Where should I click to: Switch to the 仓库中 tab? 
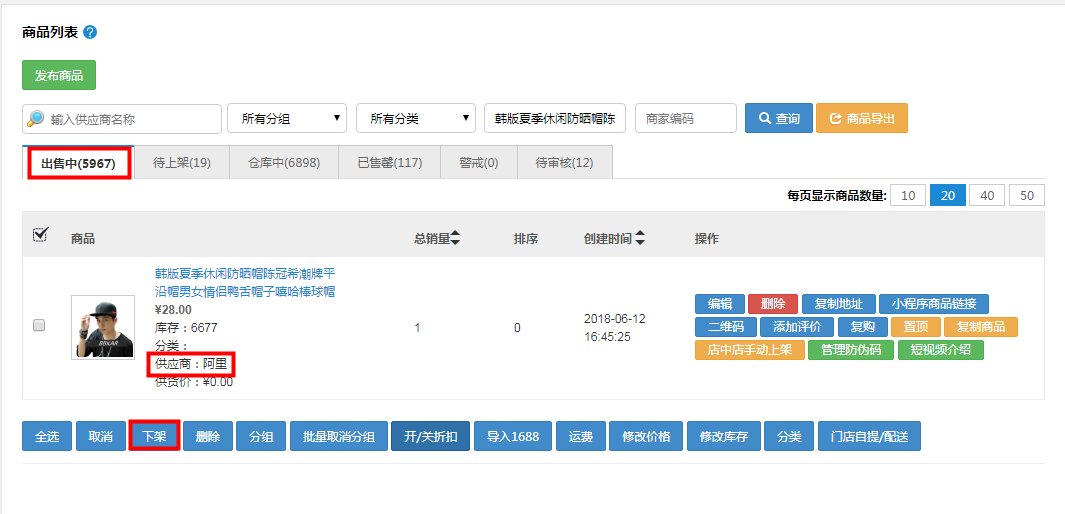pos(284,163)
